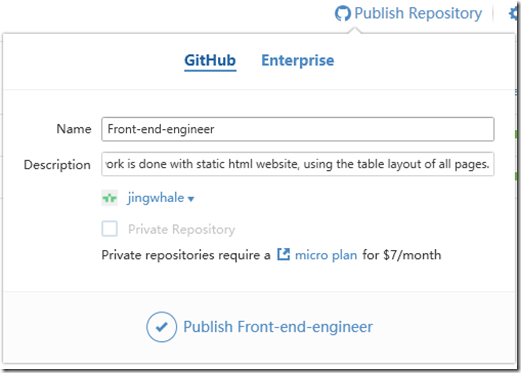The image size is (521, 373).
Task: Open the micro plan link
Action: (x=326, y=255)
